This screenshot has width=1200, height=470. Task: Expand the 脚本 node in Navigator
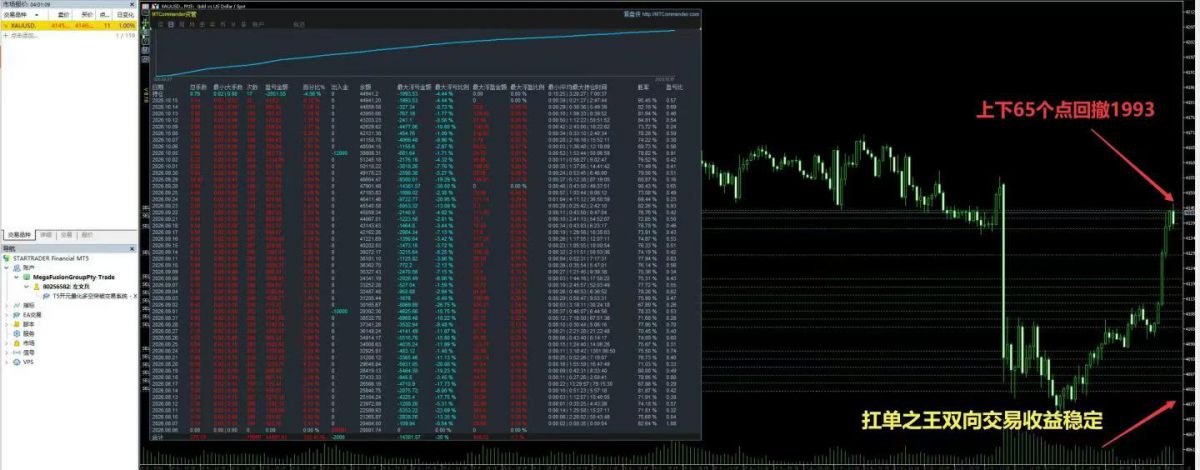click(x=7, y=324)
